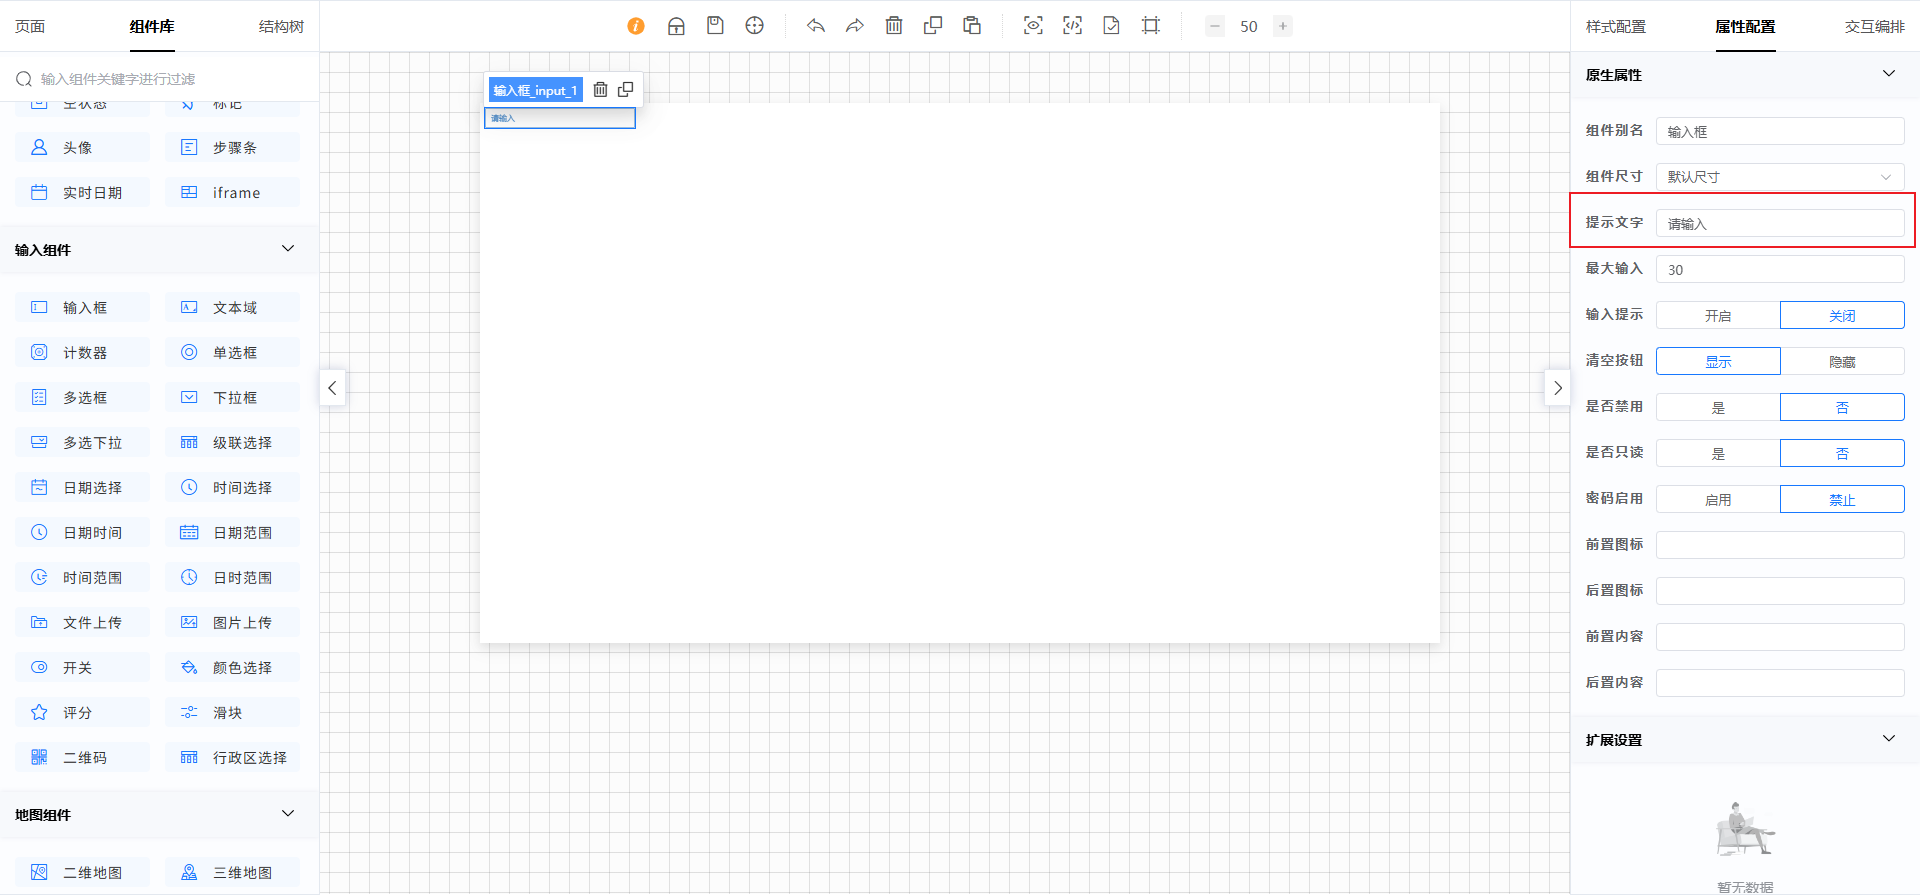Image resolution: width=1920 pixels, height=895 pixels.
Task: Collapse the 输入组件 section
Action: coord(288,249)
